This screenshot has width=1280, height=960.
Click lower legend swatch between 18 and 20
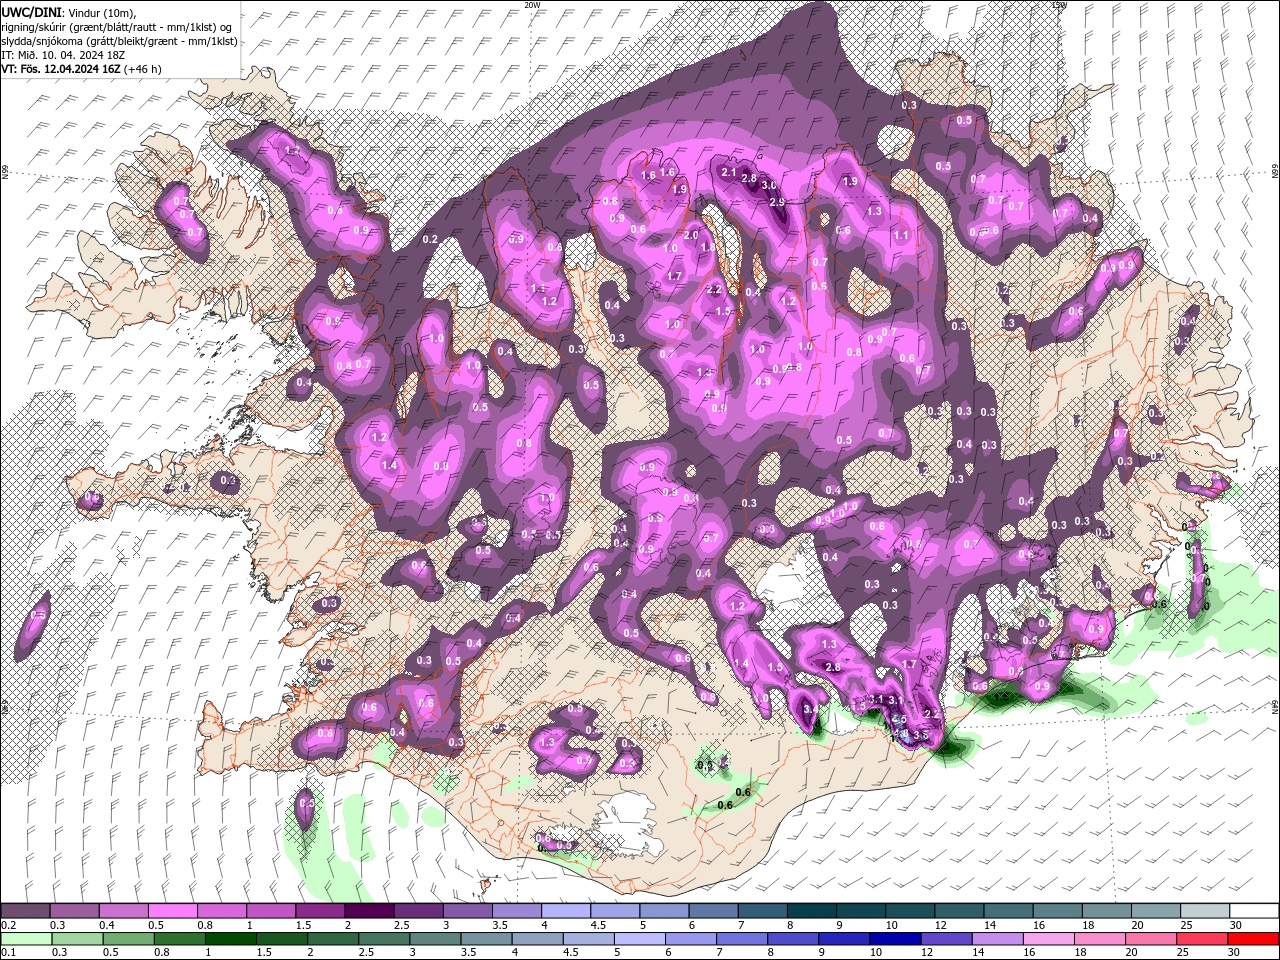pos(1100,939)
